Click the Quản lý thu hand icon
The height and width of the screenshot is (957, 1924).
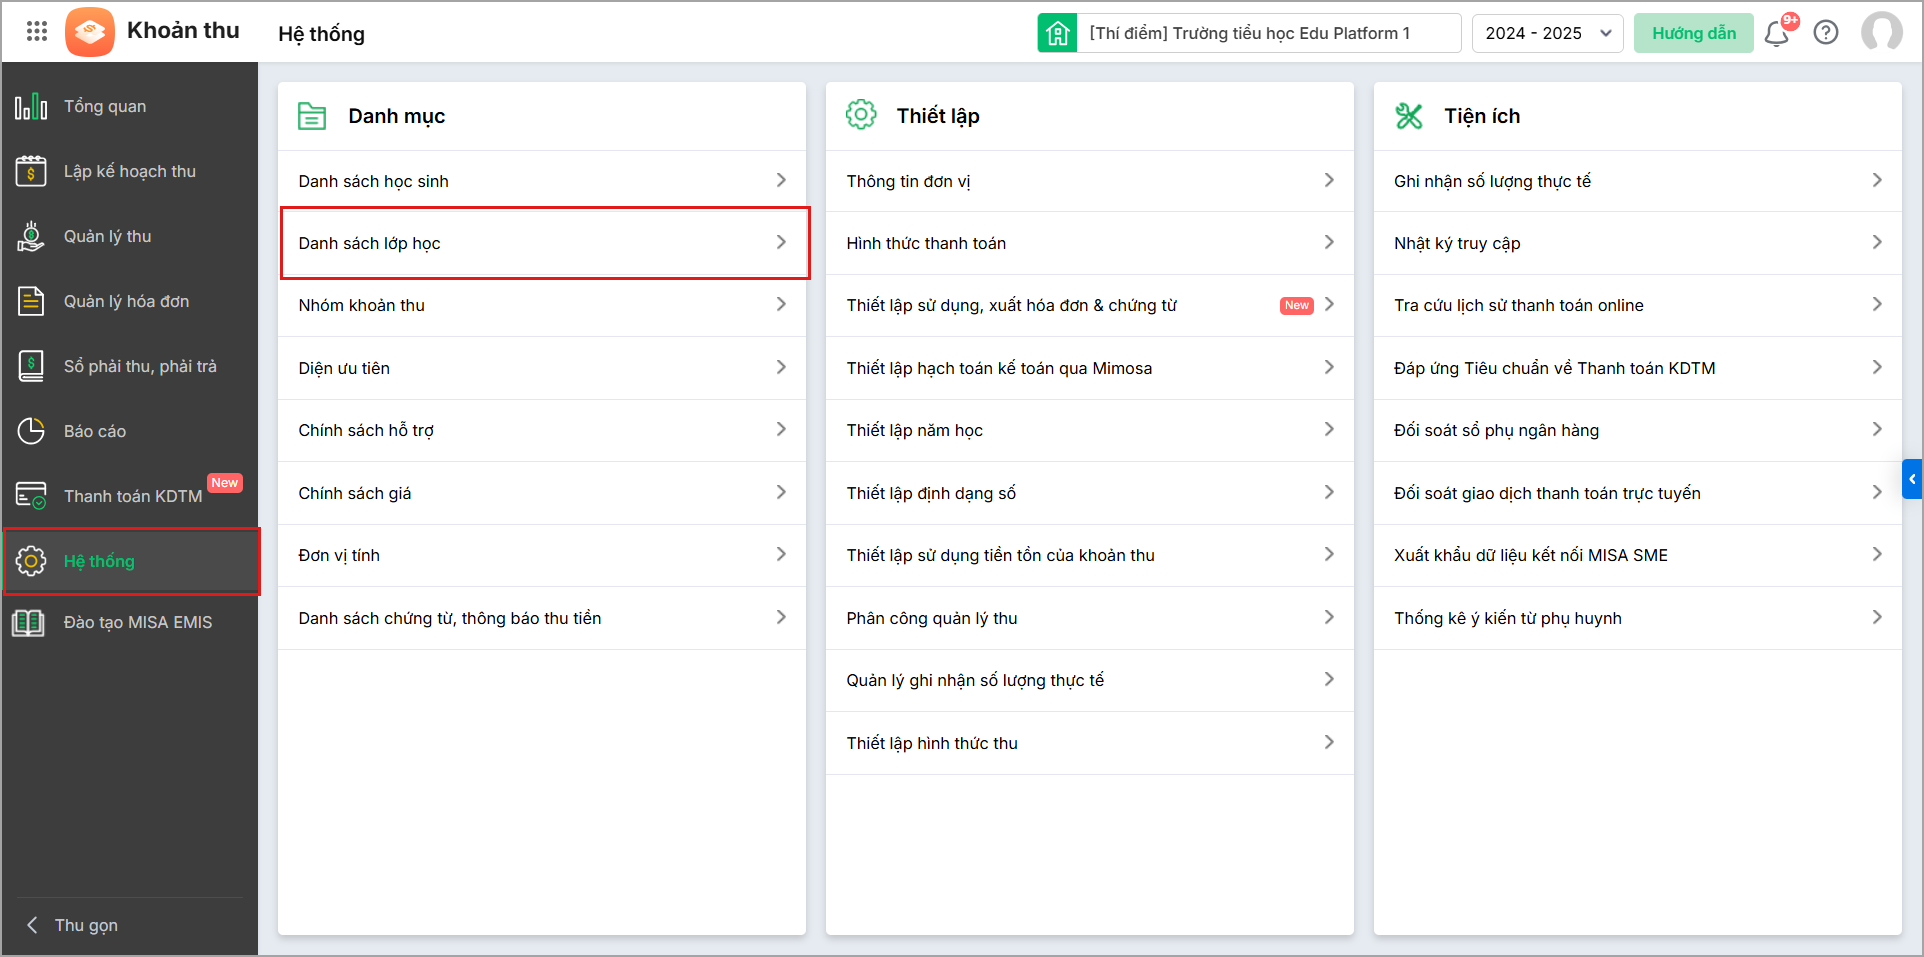click(x=31, y=236)
